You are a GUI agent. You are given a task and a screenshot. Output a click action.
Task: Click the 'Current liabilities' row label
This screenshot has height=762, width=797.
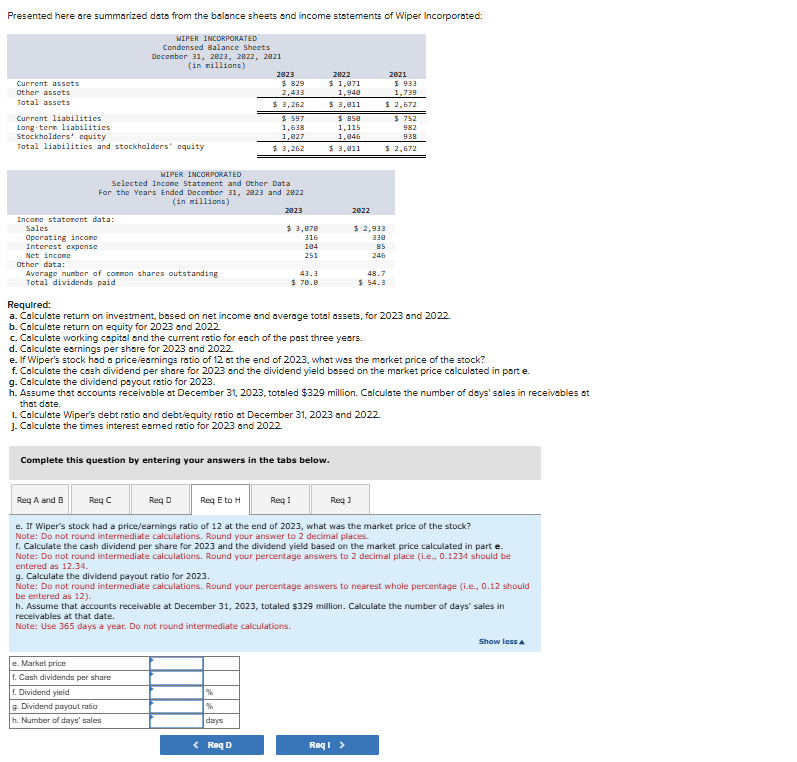tap(59, 118)
